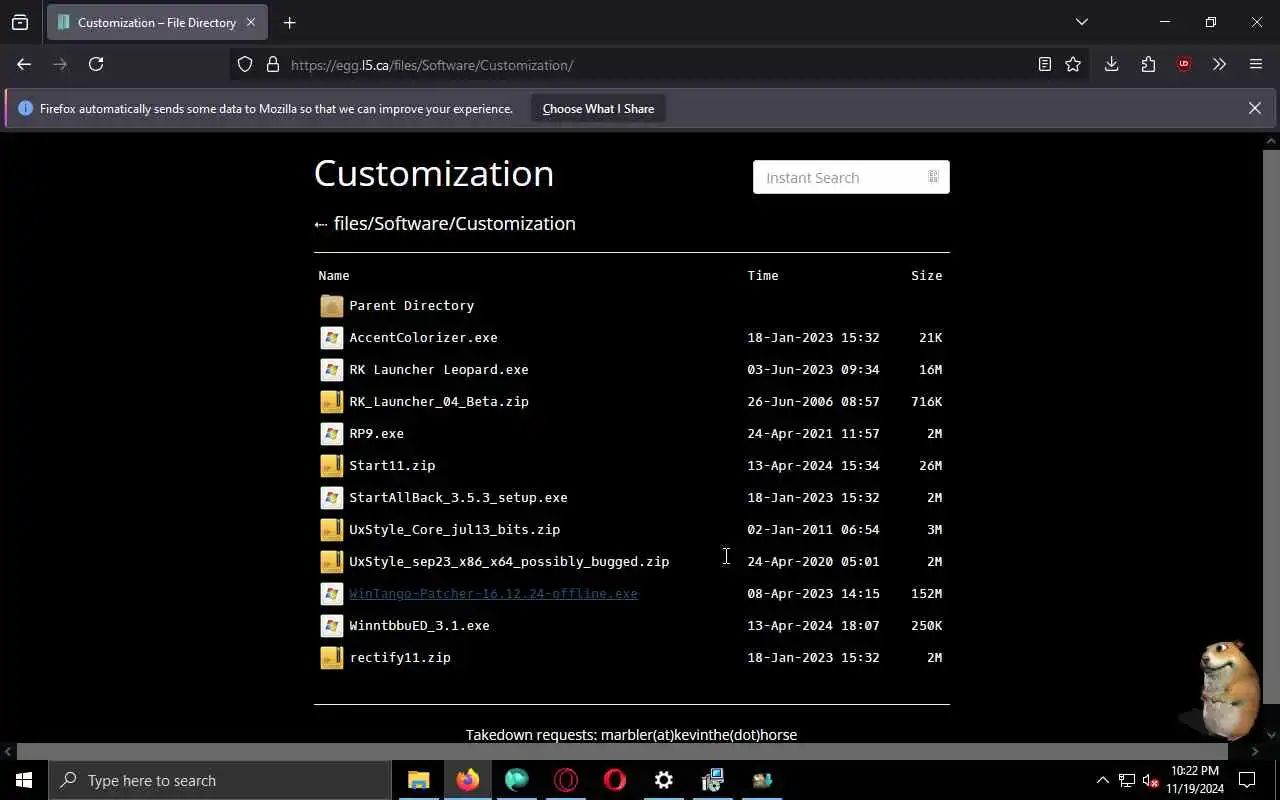
Task: Open the files/Software/Customization breadcrumb link
Action: [455, 223]
